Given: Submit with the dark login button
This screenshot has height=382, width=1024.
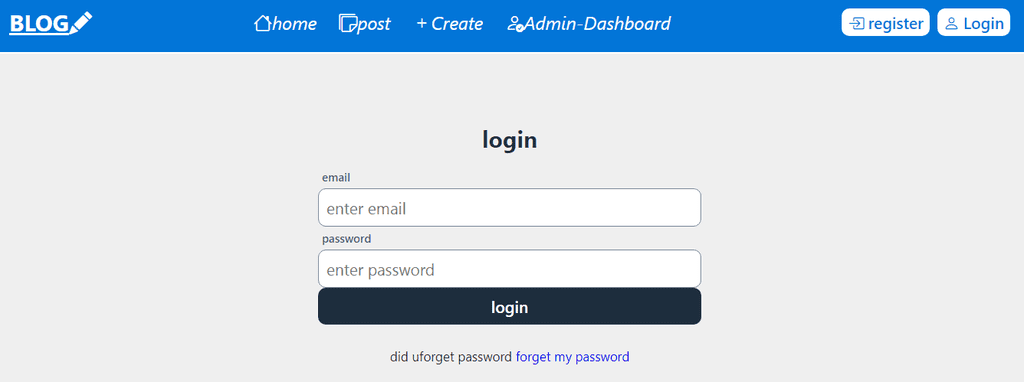Looking at the screenshot, I should [509, 306].
